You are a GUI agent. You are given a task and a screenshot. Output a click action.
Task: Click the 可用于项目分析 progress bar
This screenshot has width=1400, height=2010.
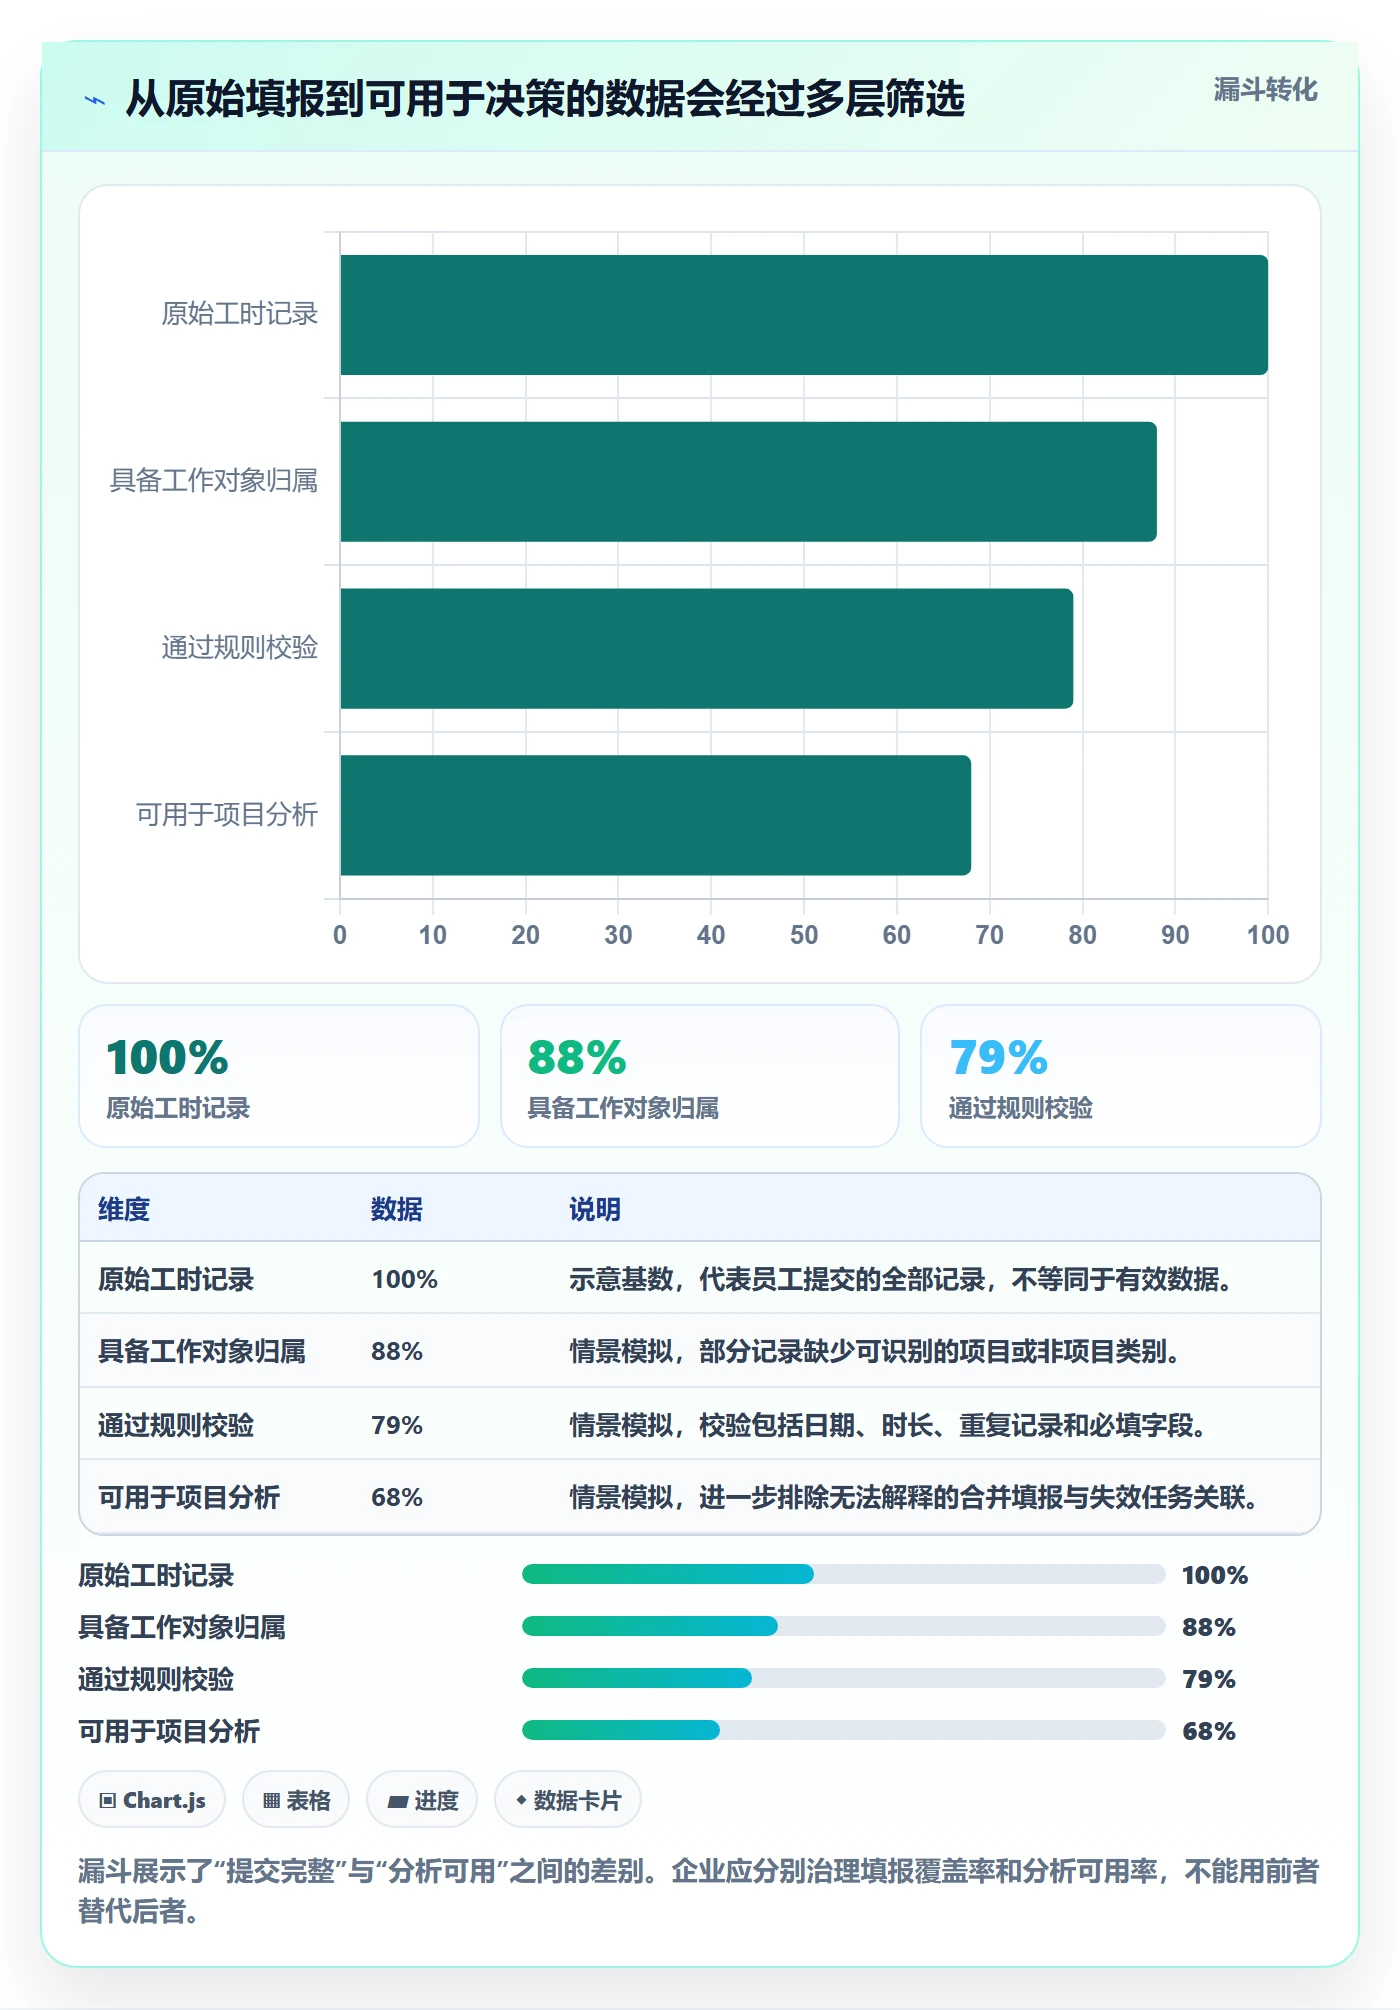point(844,1730)
